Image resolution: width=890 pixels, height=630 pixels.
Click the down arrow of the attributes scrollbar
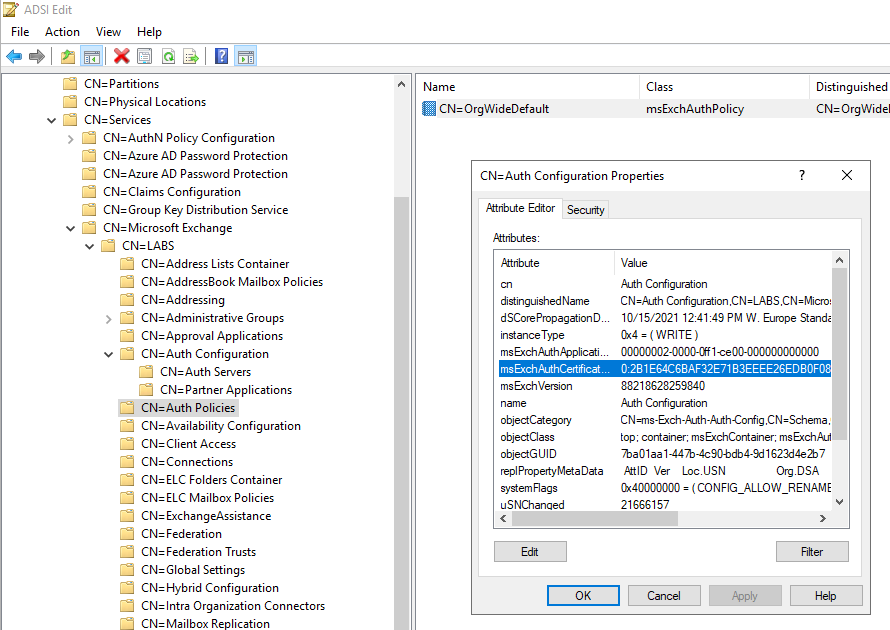point(839,502)
